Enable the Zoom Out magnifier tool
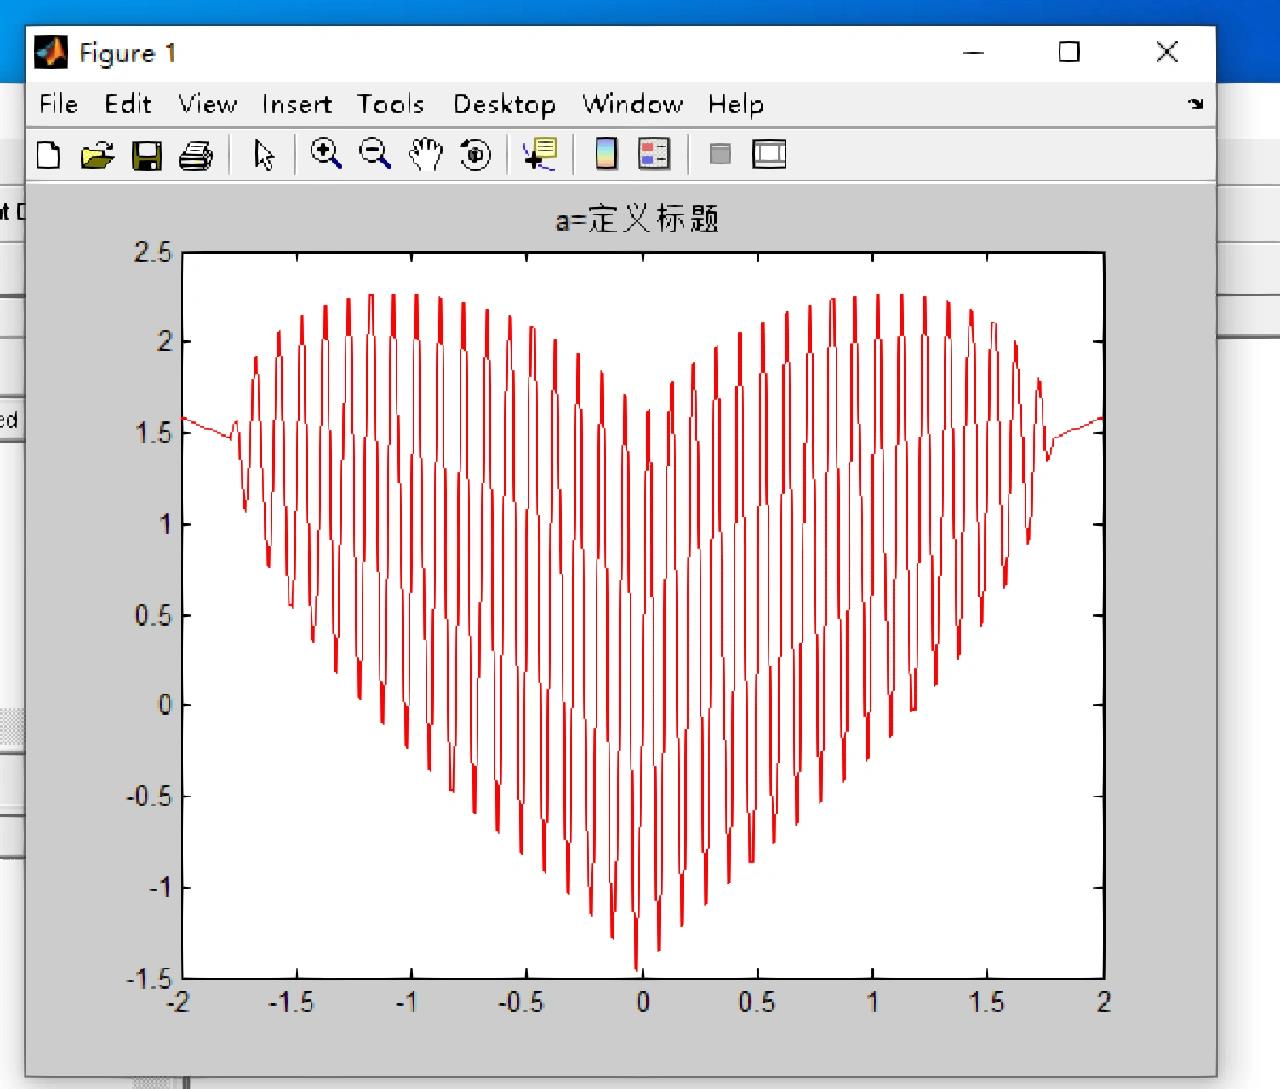Screen dimensions: 1280x1089 [376, 154]
